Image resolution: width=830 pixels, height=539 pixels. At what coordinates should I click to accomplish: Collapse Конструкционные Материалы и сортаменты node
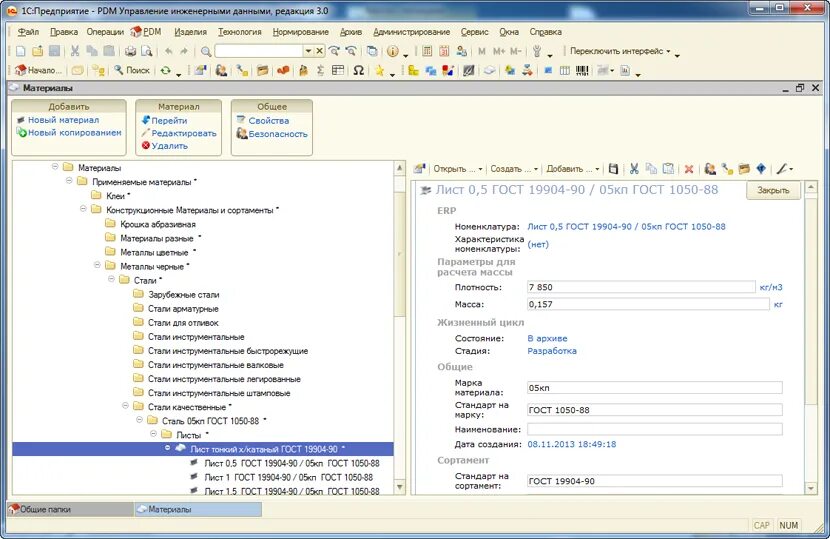point(83,209)
